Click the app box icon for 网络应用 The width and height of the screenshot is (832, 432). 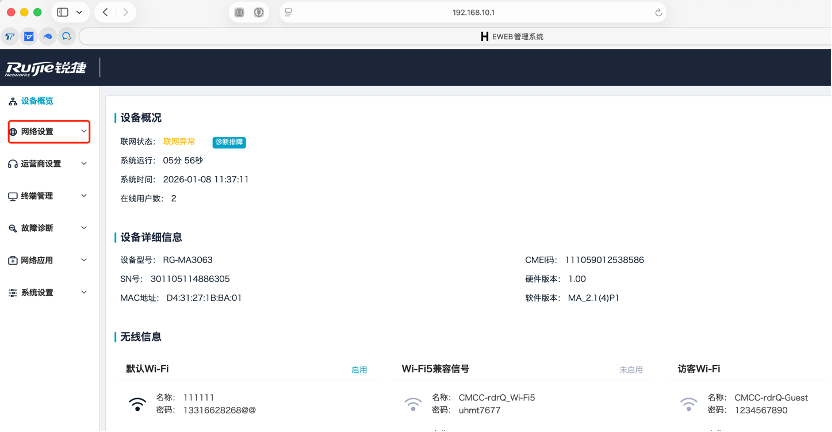coord(13,261)
